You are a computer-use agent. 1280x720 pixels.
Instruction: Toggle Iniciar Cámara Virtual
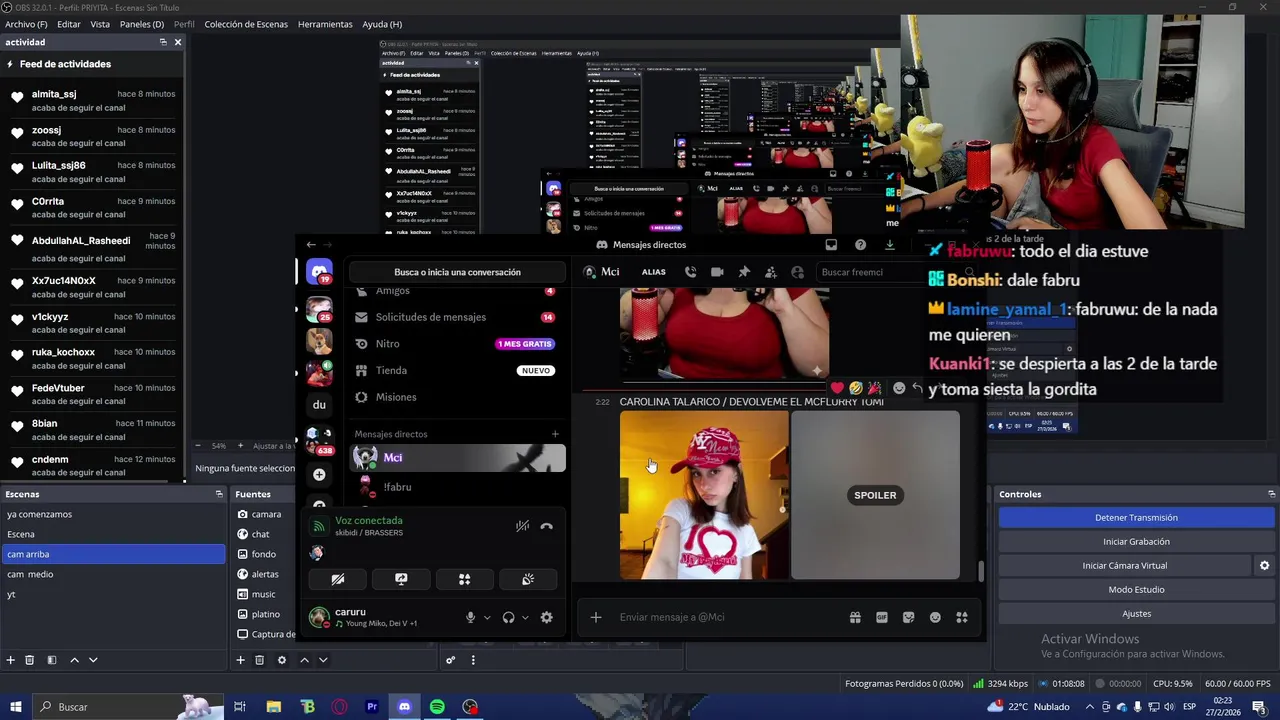click(x=1124, y=566)
